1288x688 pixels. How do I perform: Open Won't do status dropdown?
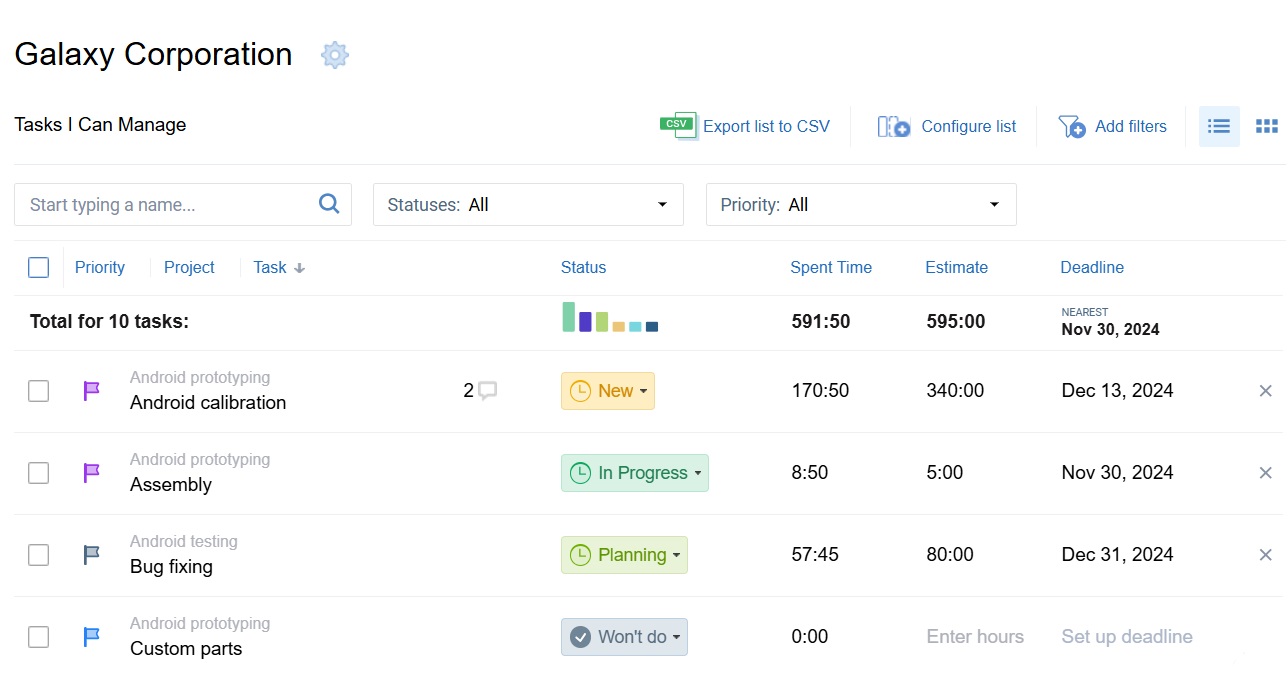pos(624,637)
